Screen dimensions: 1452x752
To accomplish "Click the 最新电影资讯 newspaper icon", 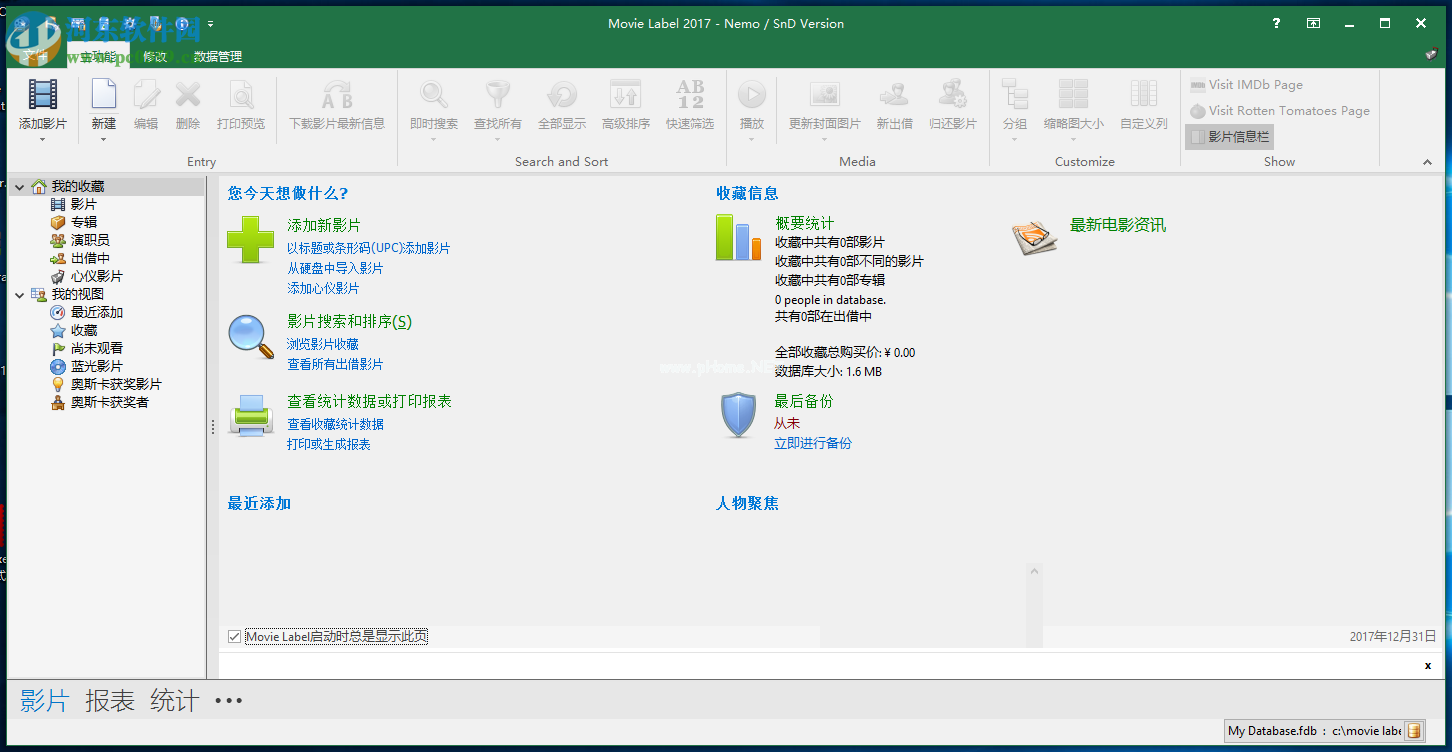I will [x=1035, y=237].
